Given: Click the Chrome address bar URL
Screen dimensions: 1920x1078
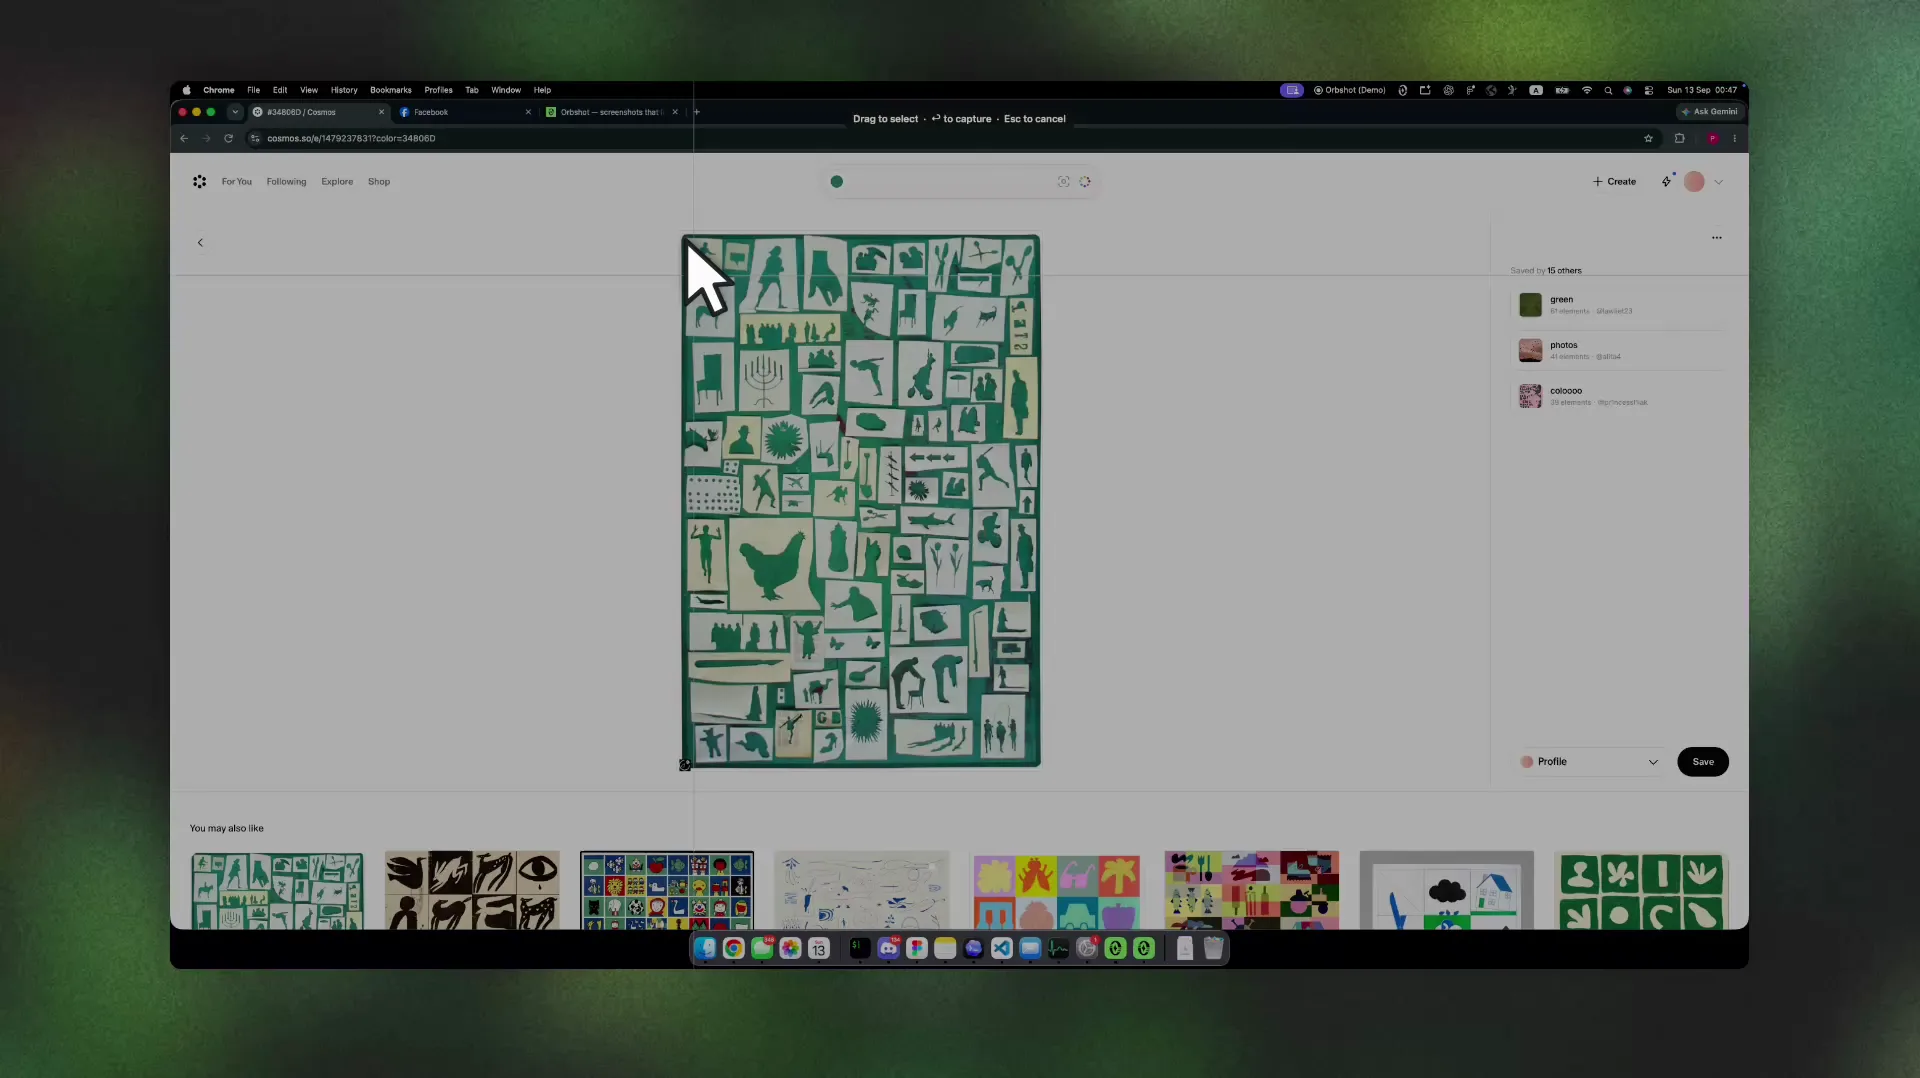Looking at the screenshot, I should (351, 139).
